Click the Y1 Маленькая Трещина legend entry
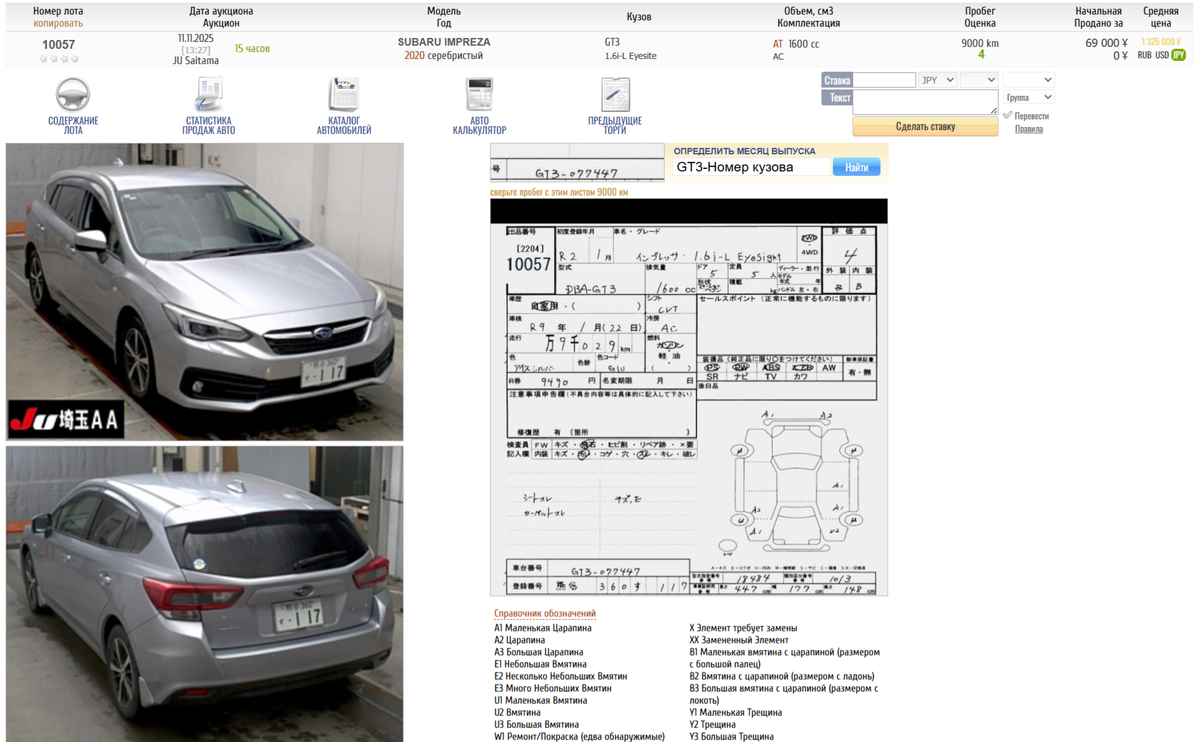 coord(736,712)
